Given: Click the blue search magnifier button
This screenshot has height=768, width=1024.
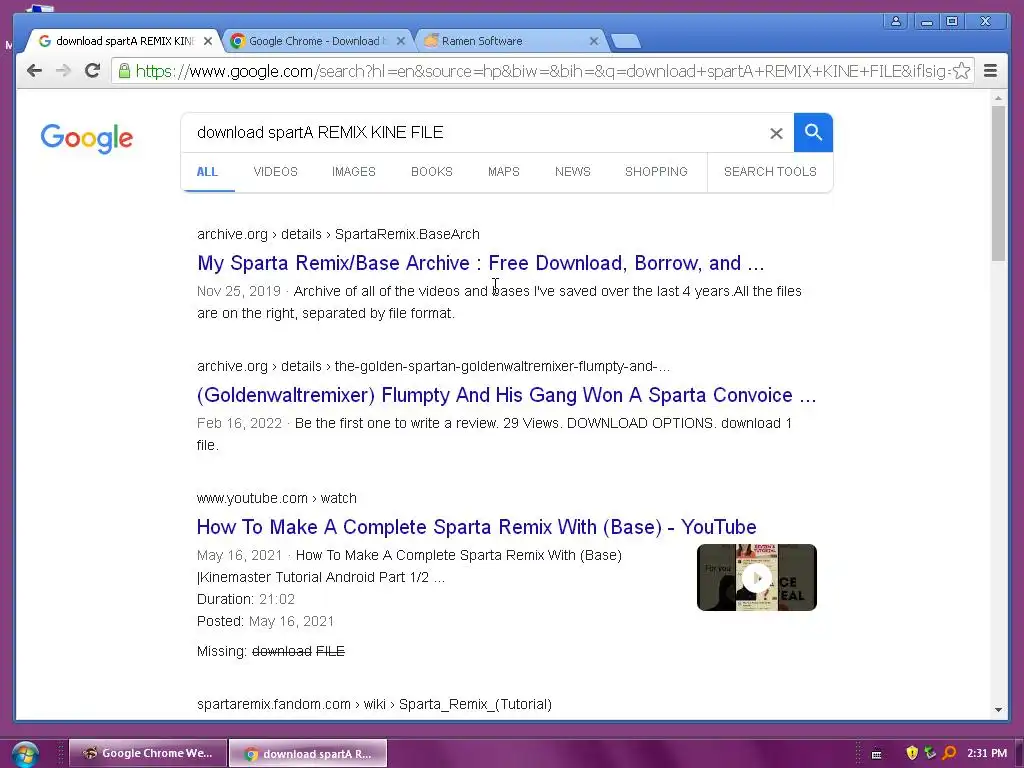Looking at the screenshot, I should (x=813, y=133).
